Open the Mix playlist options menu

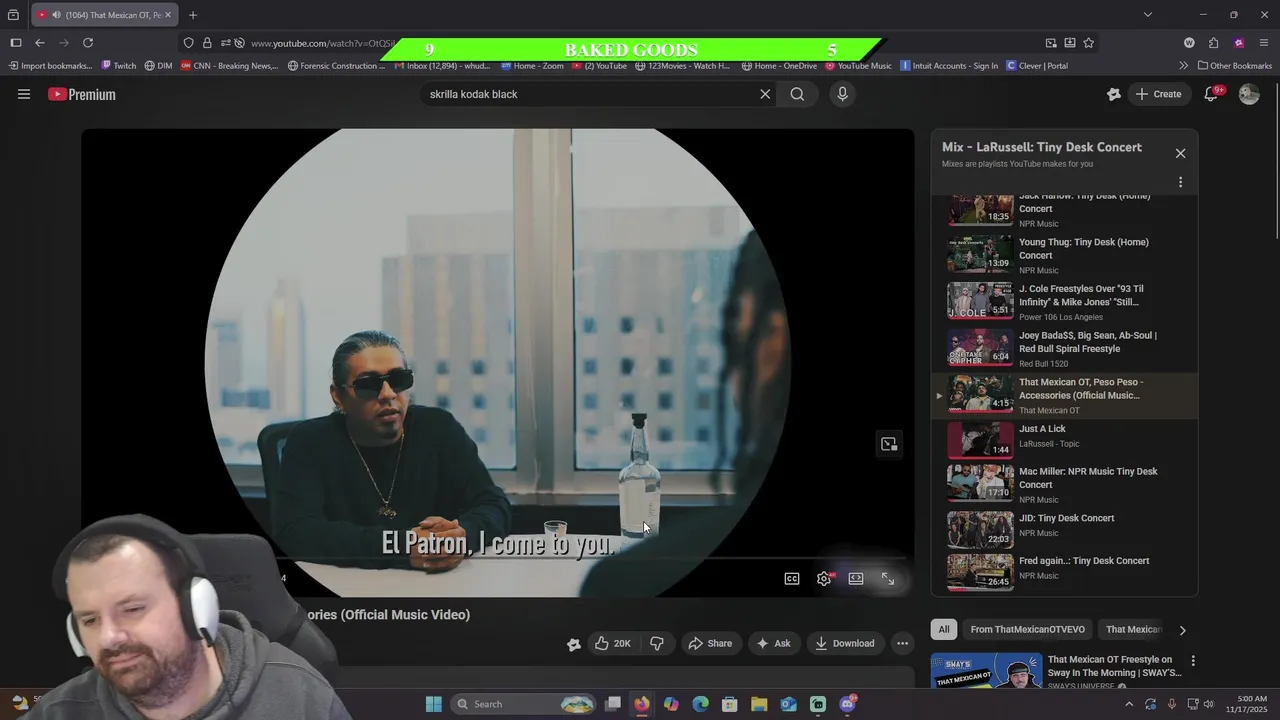pyautogui.click(x=1180, y=182)
